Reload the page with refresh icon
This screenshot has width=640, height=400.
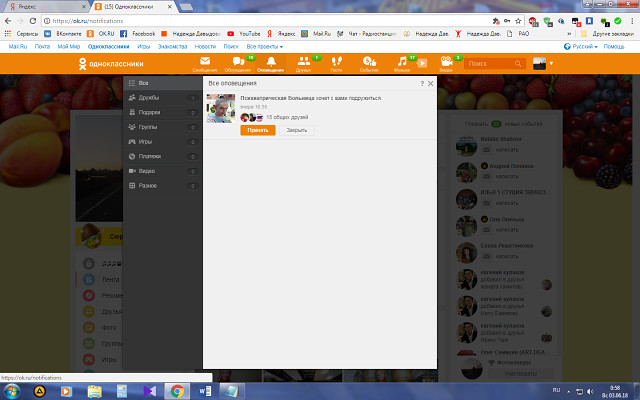click(x=33, y=21)
